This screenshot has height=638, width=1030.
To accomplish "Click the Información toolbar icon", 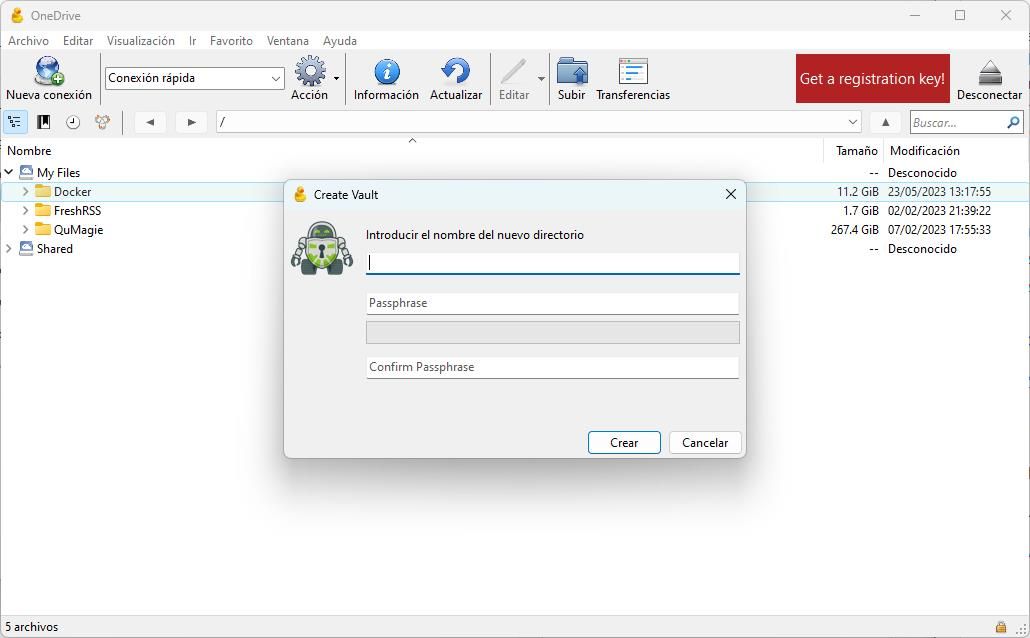I will pos(386,71).
